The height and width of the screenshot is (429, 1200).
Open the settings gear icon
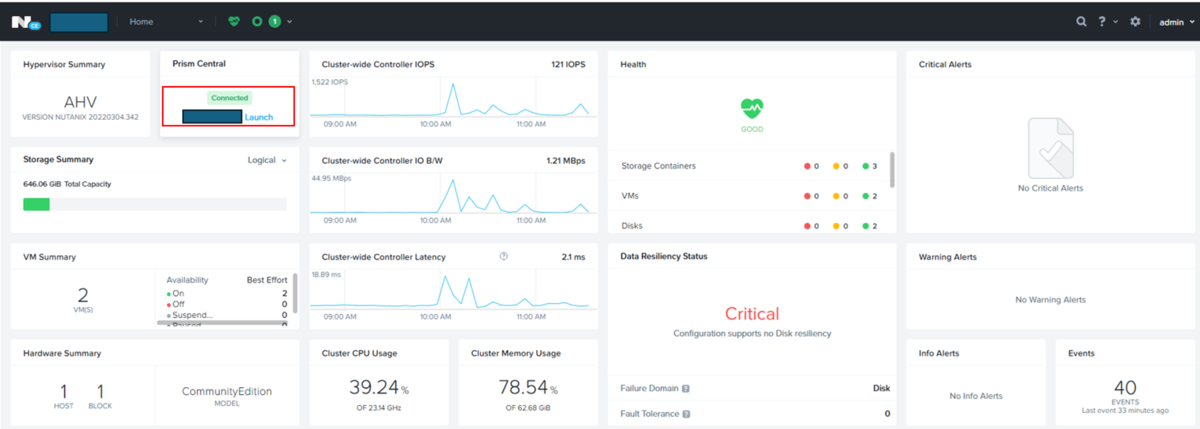point(1135,21)
